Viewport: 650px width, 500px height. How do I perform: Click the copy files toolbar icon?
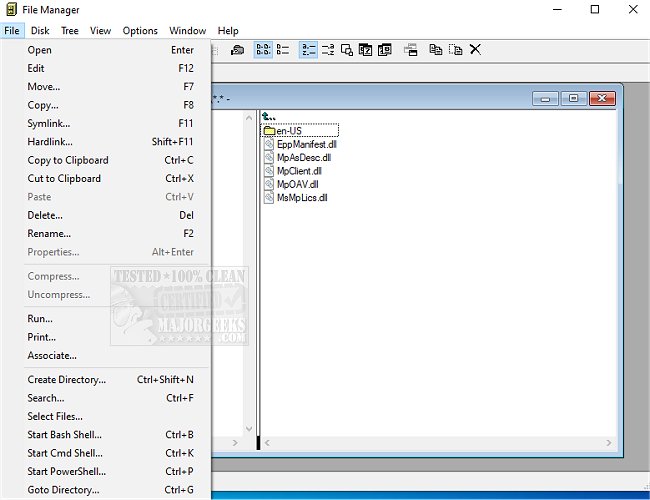435,50
